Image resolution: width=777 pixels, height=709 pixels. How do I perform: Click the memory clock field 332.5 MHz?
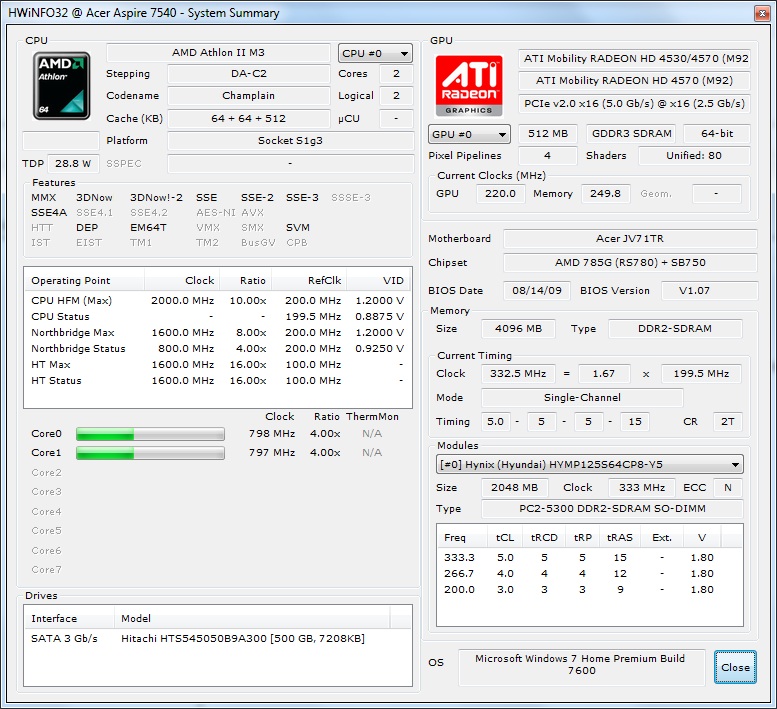(518, 374)
